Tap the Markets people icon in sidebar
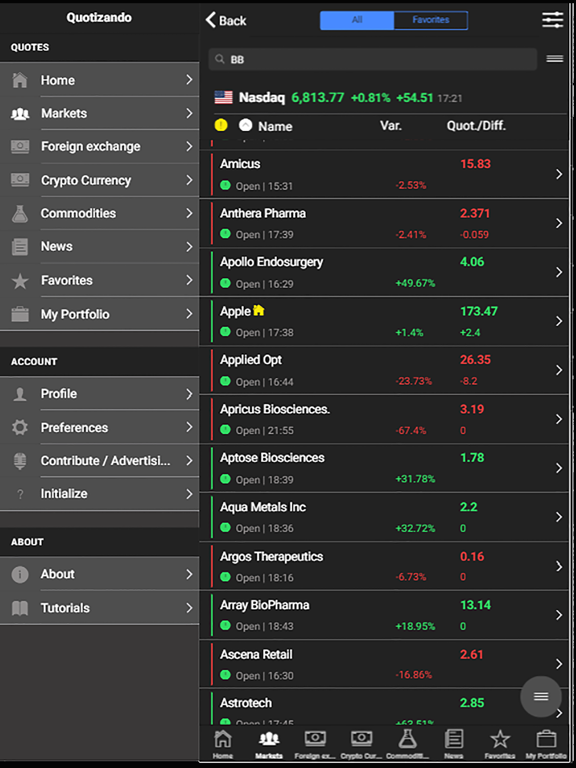The width and height of the screenshot is (576, 768). [x=20, y=114]
